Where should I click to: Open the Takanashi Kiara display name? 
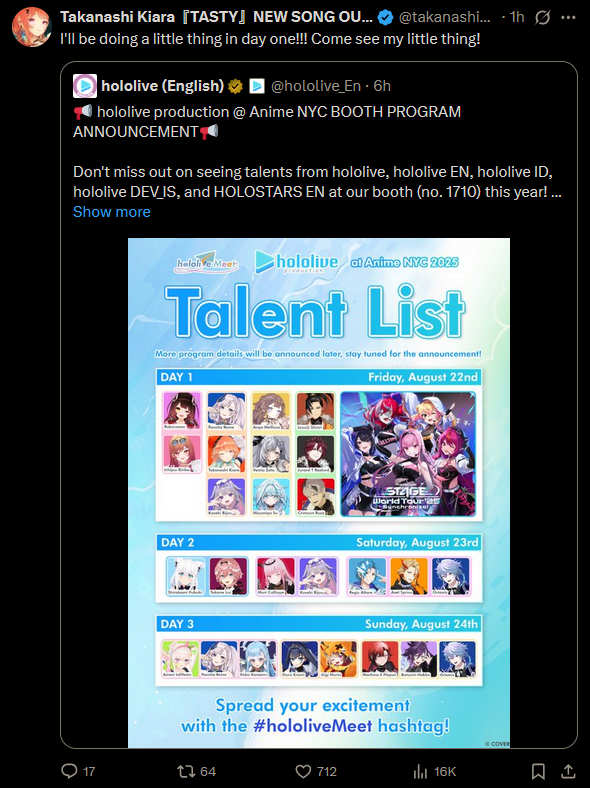click(x=216, y=17)
